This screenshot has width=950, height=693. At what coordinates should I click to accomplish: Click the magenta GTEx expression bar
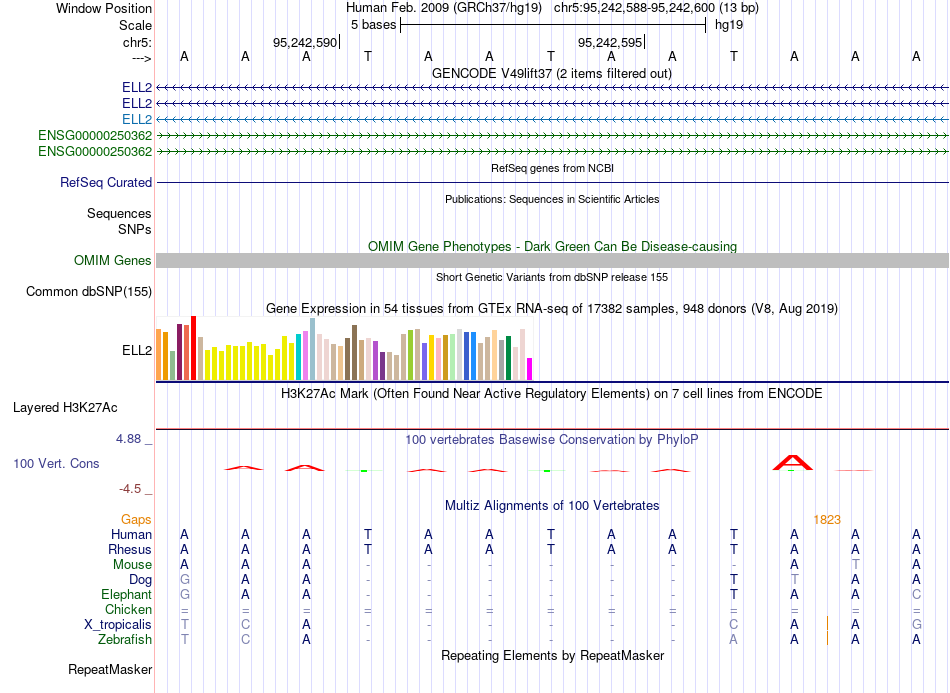(x=530, y=369)
